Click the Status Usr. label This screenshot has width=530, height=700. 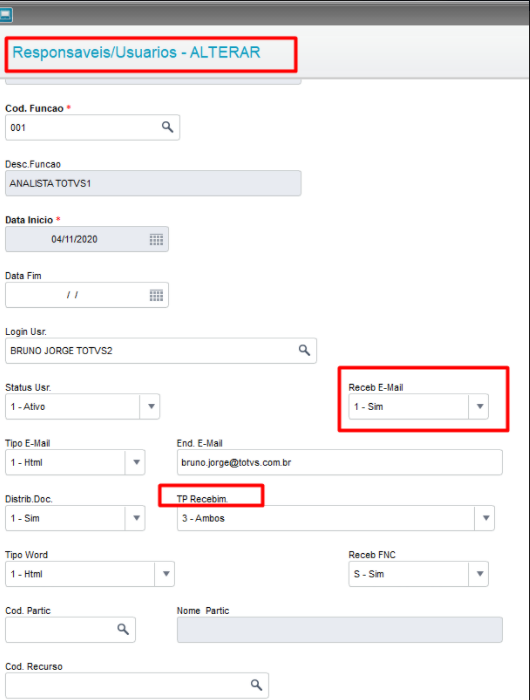pos(28,388)
